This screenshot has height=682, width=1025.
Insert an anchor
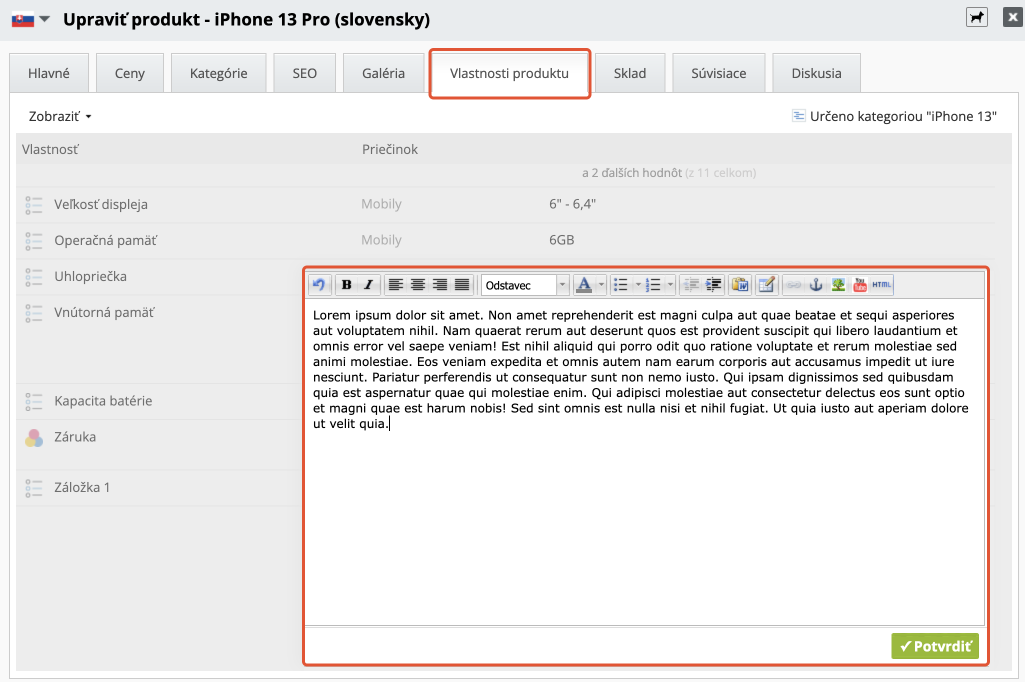click(816, 284)
